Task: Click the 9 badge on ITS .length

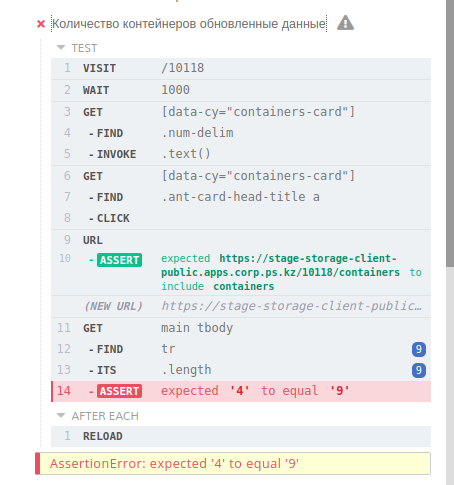Action: pos(419,370)
